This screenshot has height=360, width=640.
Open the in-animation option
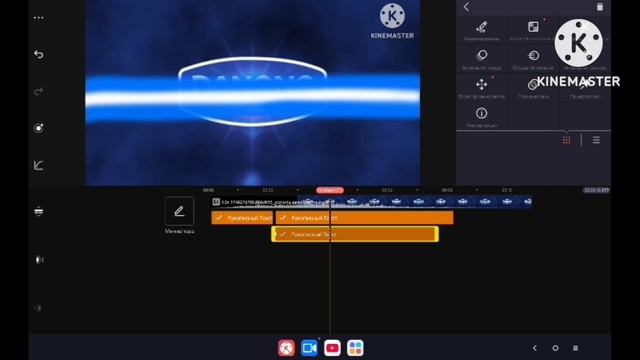tap(482, 59)
